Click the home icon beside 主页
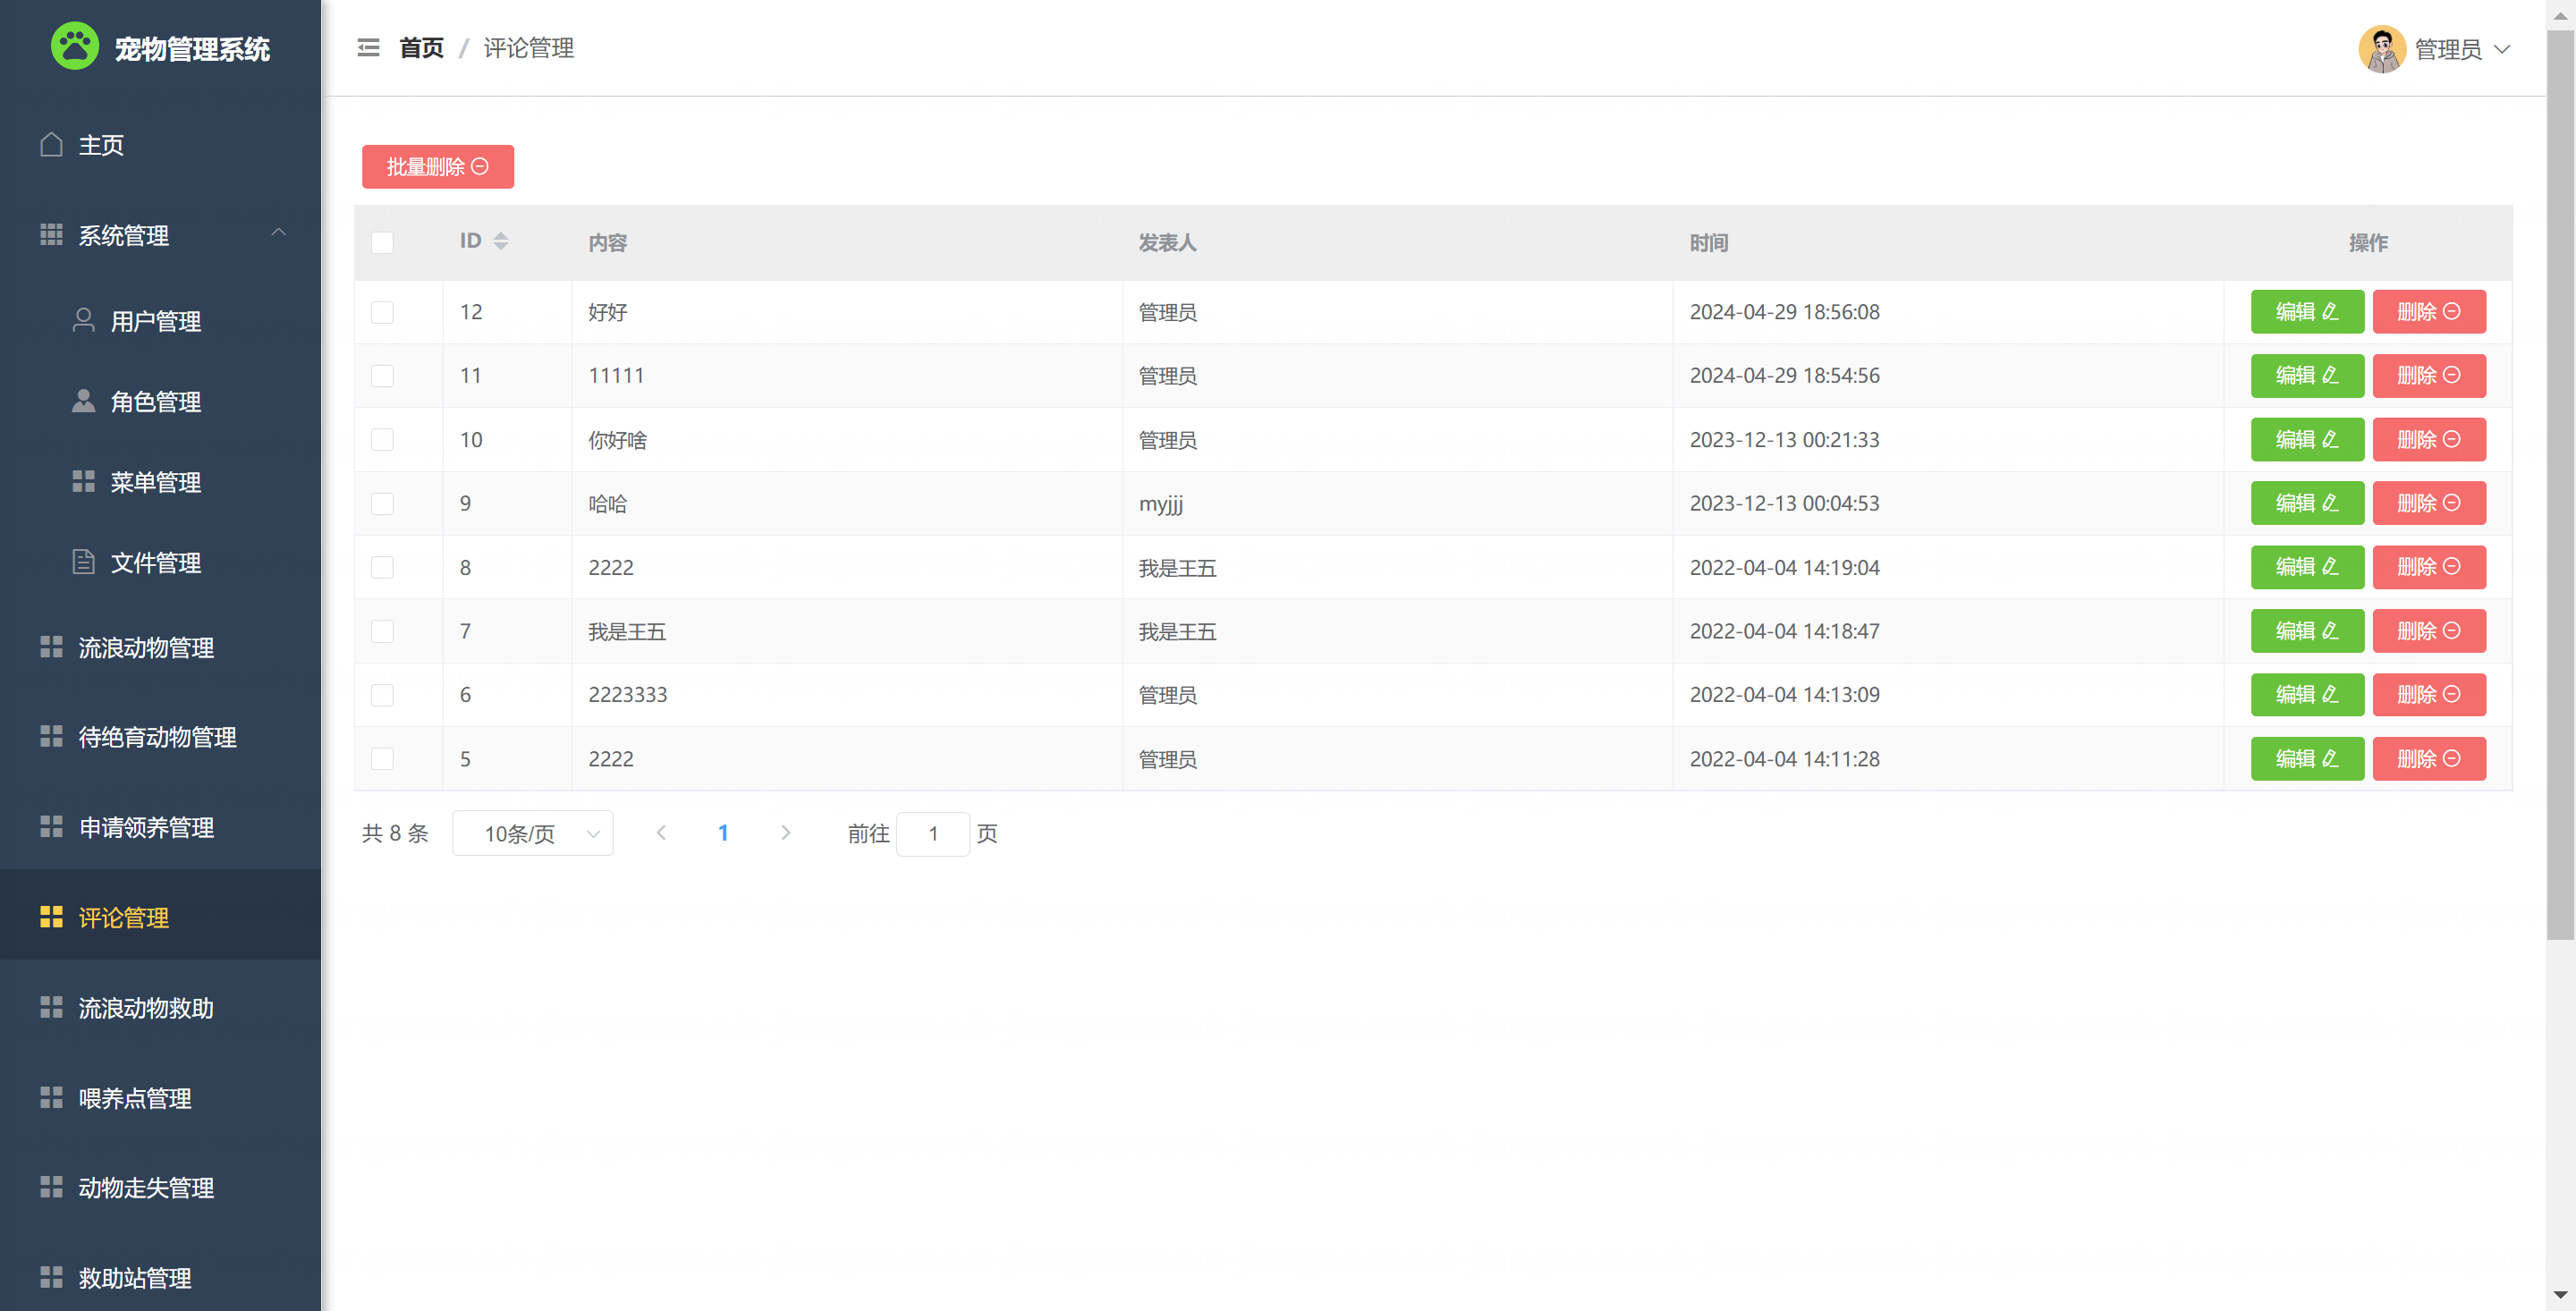 51,145
